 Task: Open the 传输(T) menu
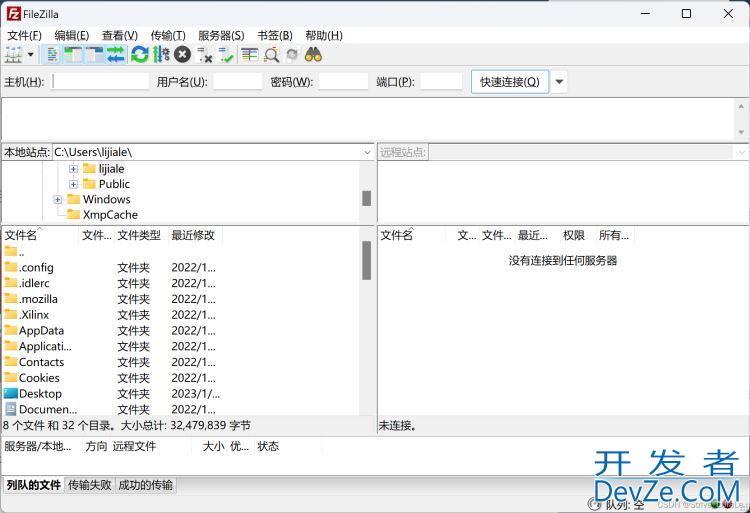pos(168,35)
